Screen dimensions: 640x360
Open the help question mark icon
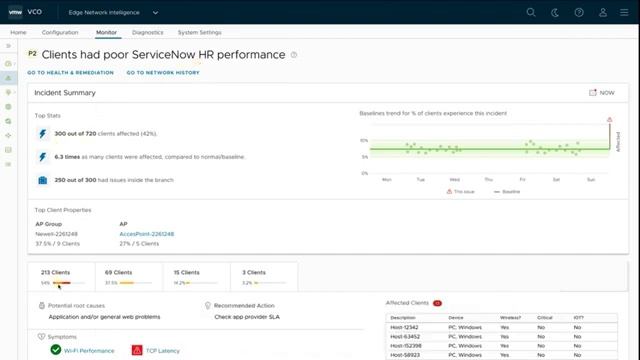point(579,13)
